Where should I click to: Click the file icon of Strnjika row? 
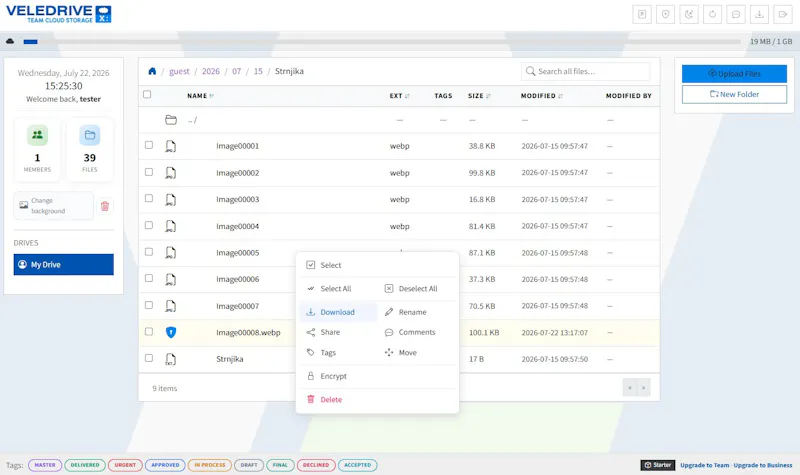point(170,359)
